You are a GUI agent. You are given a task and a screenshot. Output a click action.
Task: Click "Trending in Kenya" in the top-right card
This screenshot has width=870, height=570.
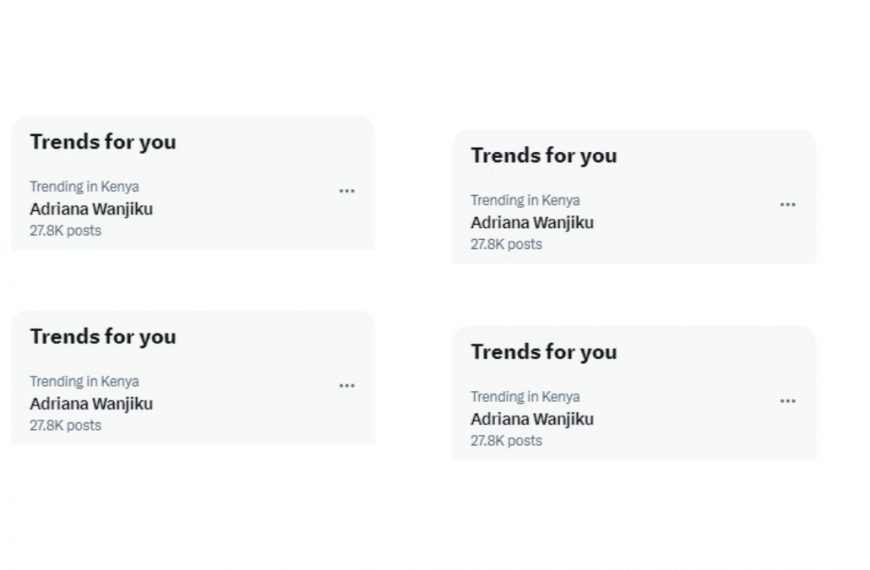coord(525,200)
